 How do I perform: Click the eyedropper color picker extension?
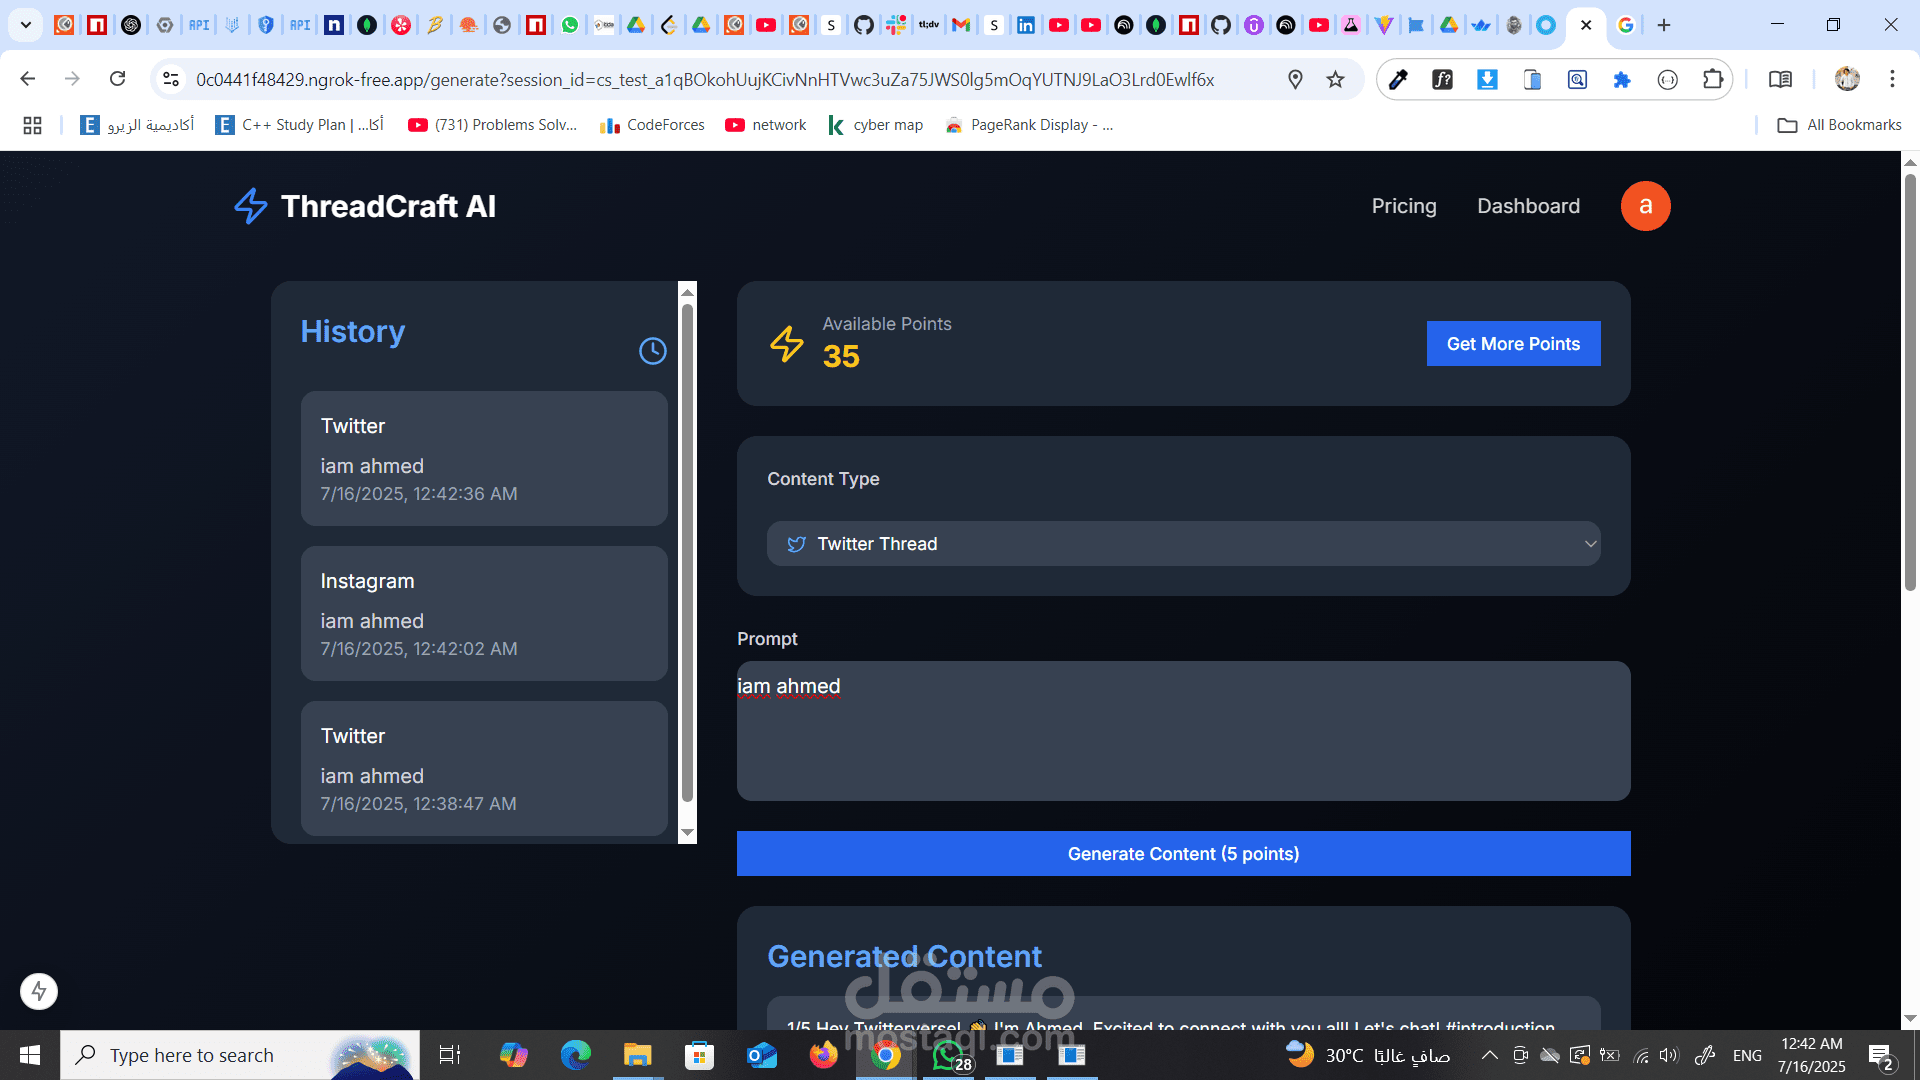(x=1398, y=79)
